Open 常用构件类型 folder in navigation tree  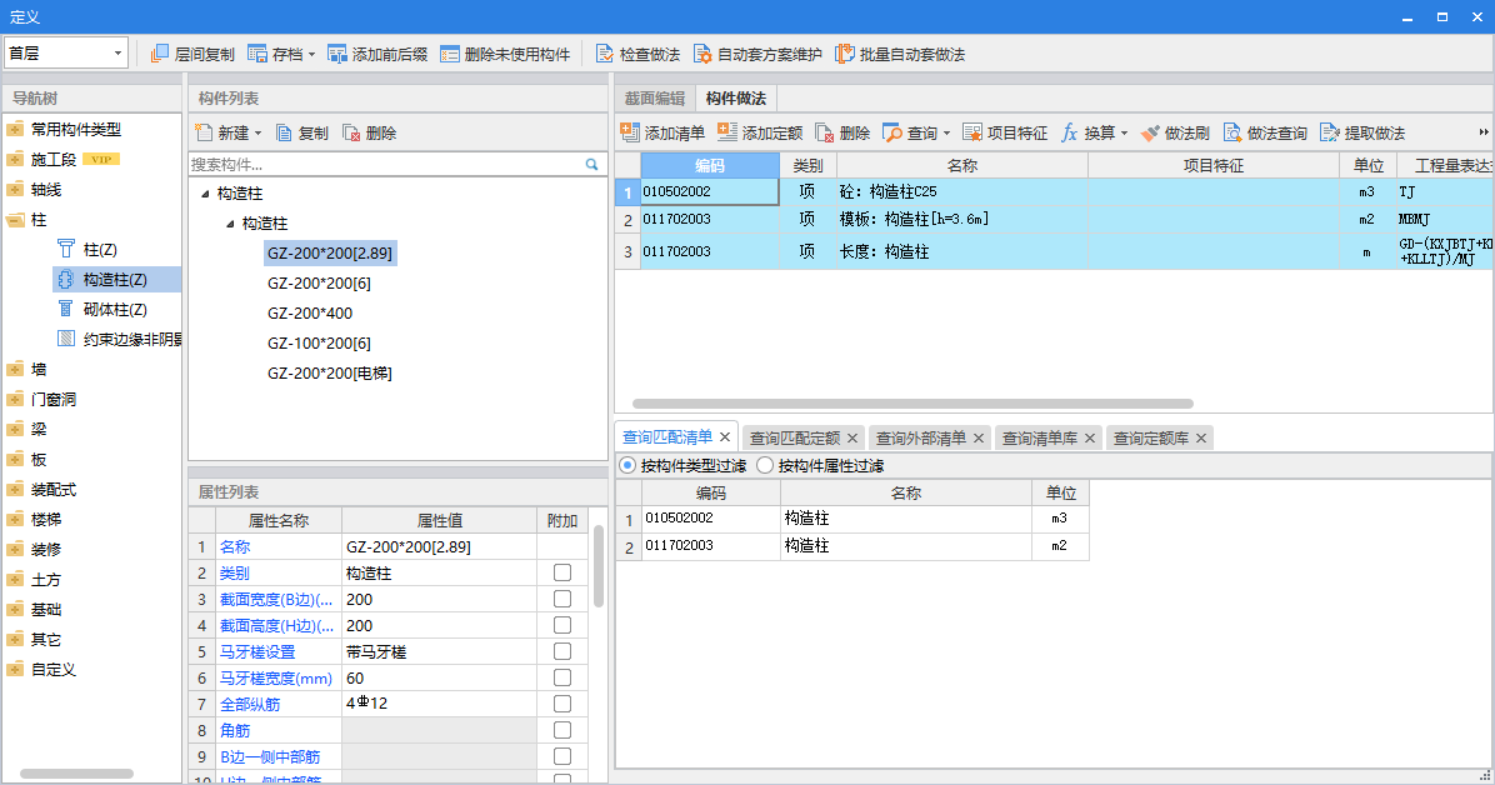click(x=15, y=129)
